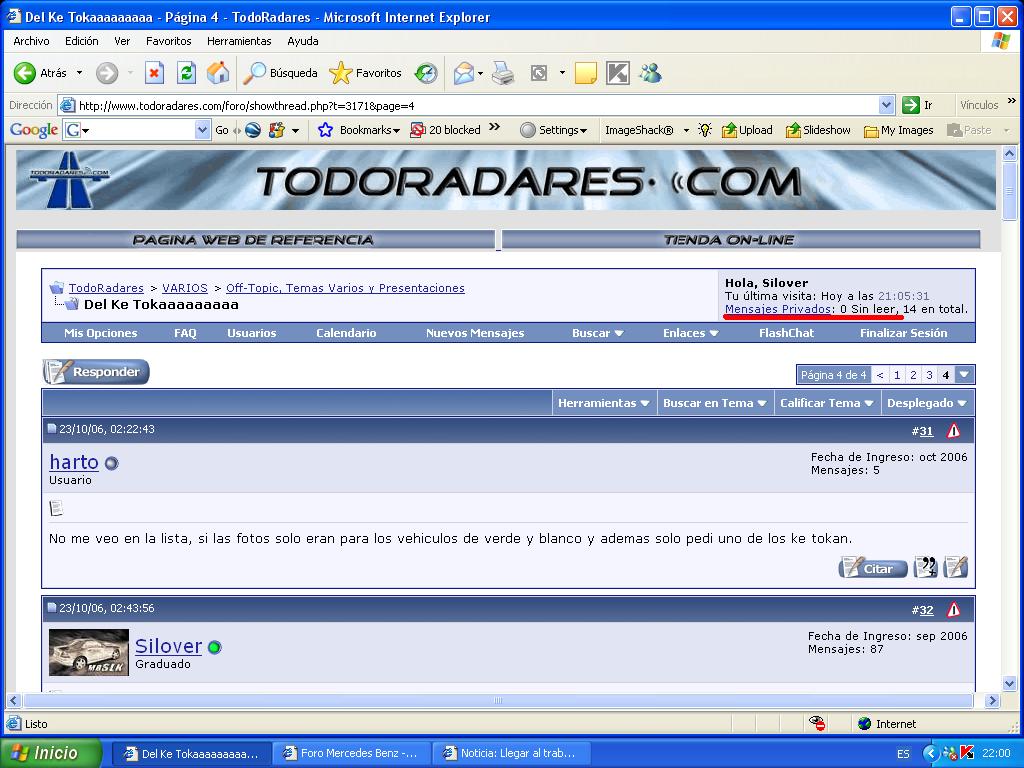Click the Home icon in browser toolbar

click(217, 73)
